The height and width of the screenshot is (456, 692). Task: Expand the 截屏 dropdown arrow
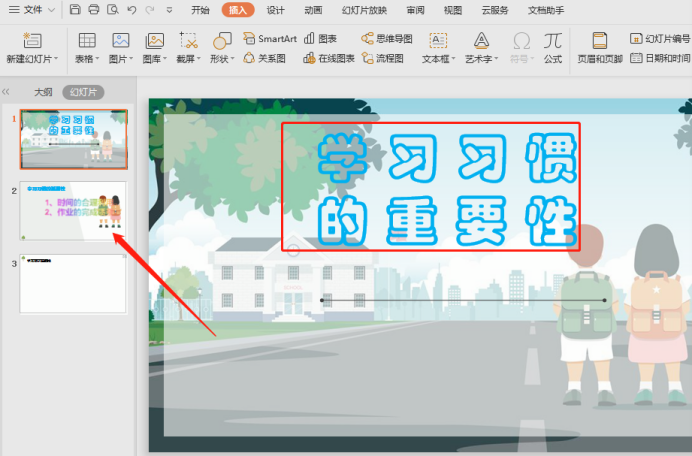[x=199, y=59]
